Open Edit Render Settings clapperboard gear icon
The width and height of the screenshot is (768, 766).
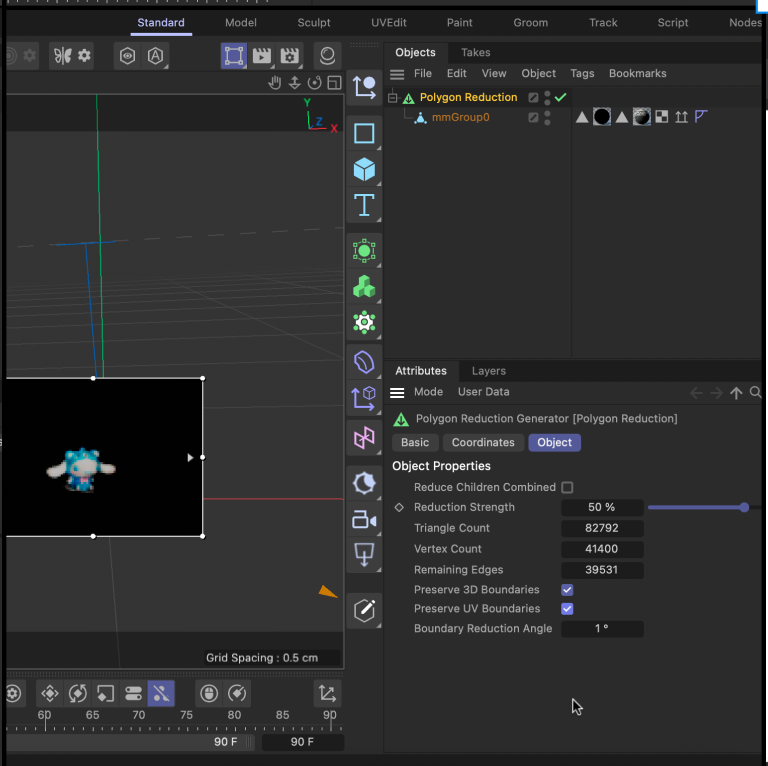(291, 56)
